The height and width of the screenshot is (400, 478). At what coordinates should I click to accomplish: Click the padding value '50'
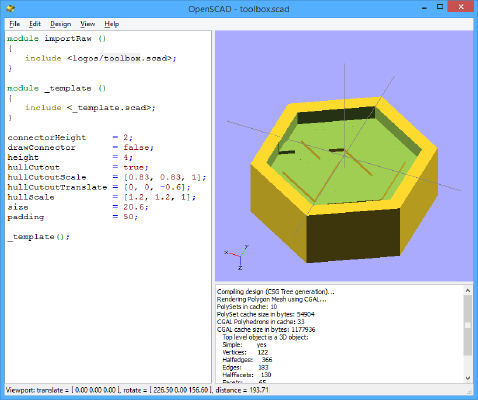[x=130, y=217]
